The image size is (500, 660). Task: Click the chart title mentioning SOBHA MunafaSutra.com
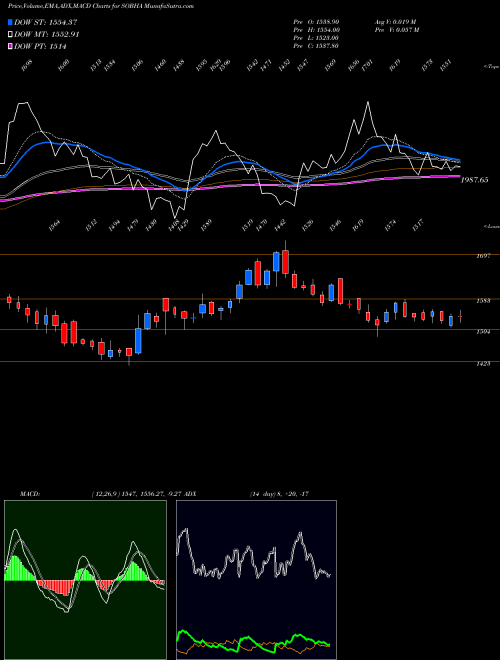(x=101, y=7)
